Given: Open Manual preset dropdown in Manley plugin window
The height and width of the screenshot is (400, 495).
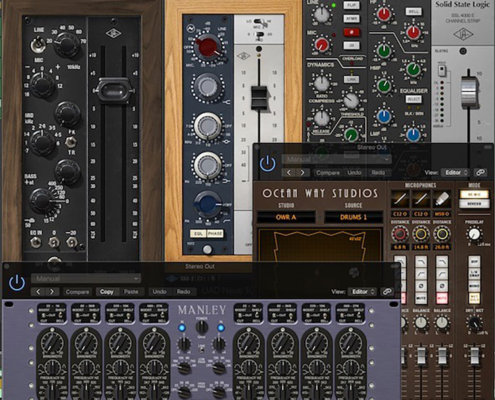Looking at the screenshot, I should pyautogui.click(x=86, y=278).
